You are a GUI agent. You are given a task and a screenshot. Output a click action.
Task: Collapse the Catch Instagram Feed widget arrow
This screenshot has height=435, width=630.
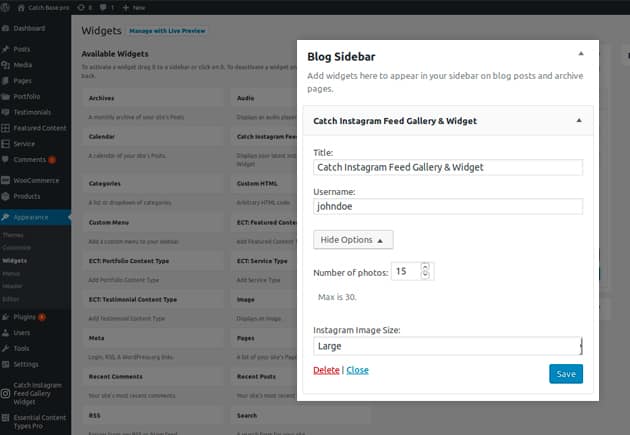[579, 120]
